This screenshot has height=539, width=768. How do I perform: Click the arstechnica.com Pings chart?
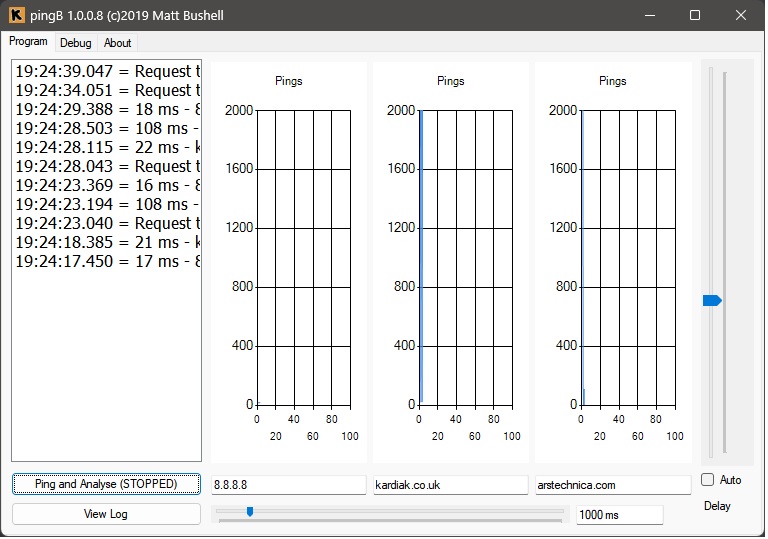(x=613, y=262)
